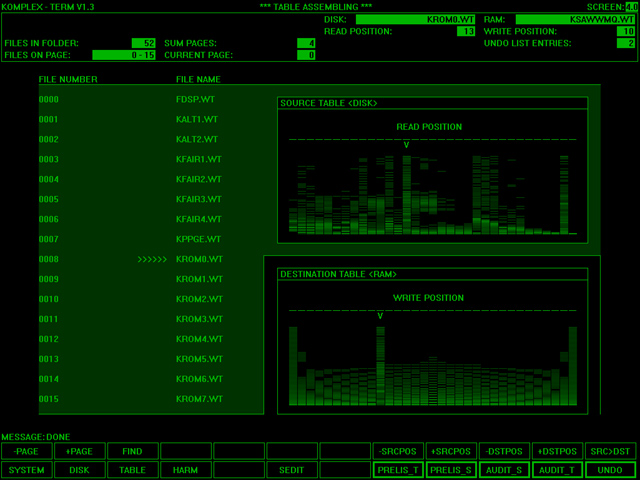Image resolution: width=640 pixels, height=480 pixels.
Task: Click the DISK file name field
Action: pos(416,20)
